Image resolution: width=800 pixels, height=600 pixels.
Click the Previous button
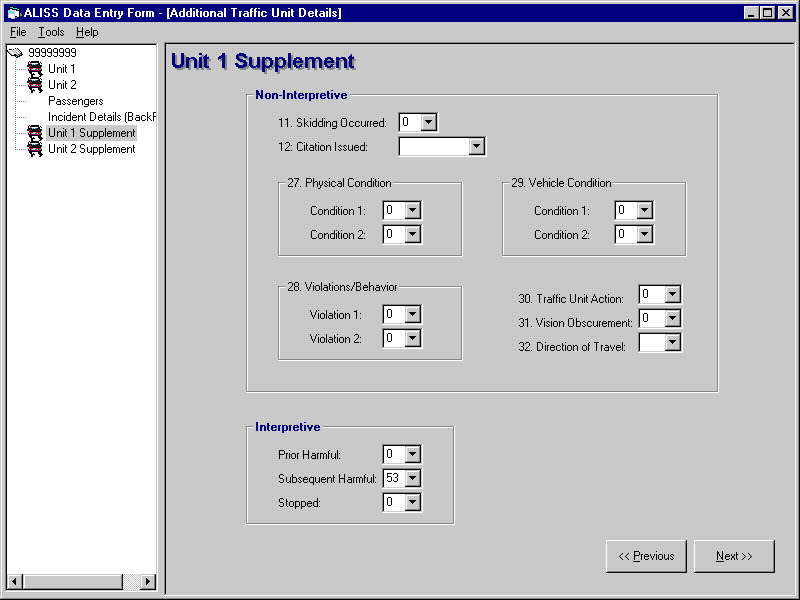(646, 556)
